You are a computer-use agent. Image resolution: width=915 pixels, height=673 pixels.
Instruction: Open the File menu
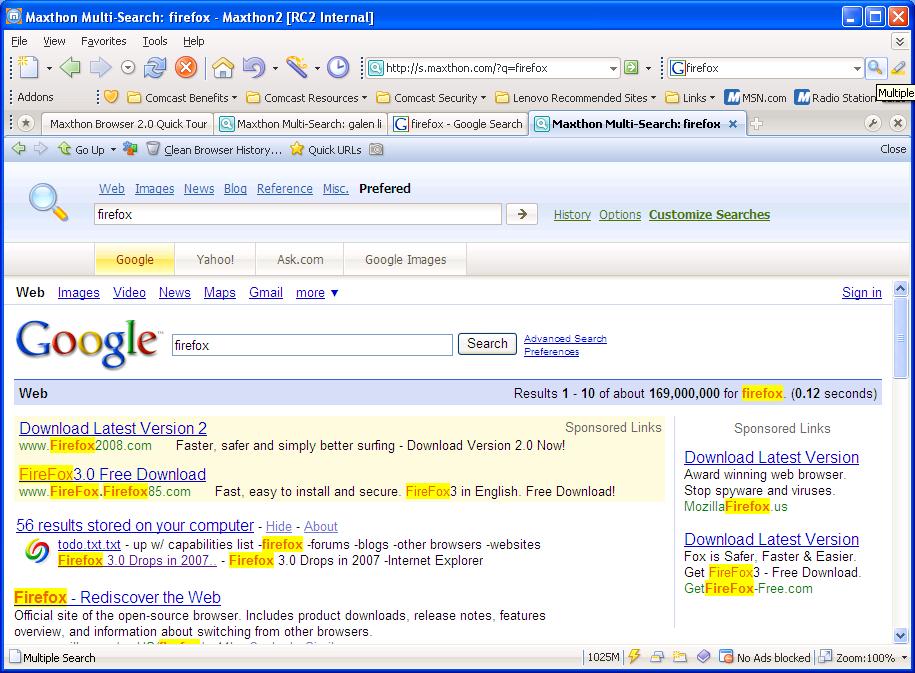pyautogui.click(x=19, y=41)
